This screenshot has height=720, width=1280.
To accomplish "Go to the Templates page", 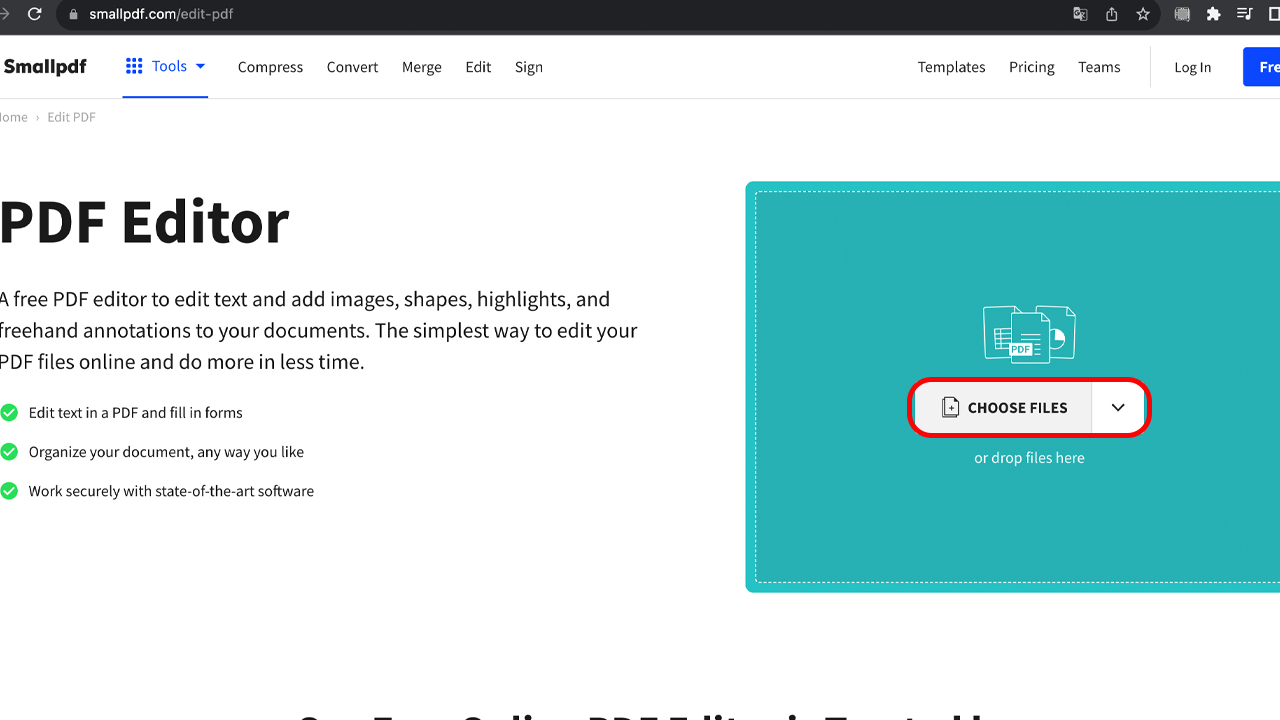I will (x=952, y=67).
